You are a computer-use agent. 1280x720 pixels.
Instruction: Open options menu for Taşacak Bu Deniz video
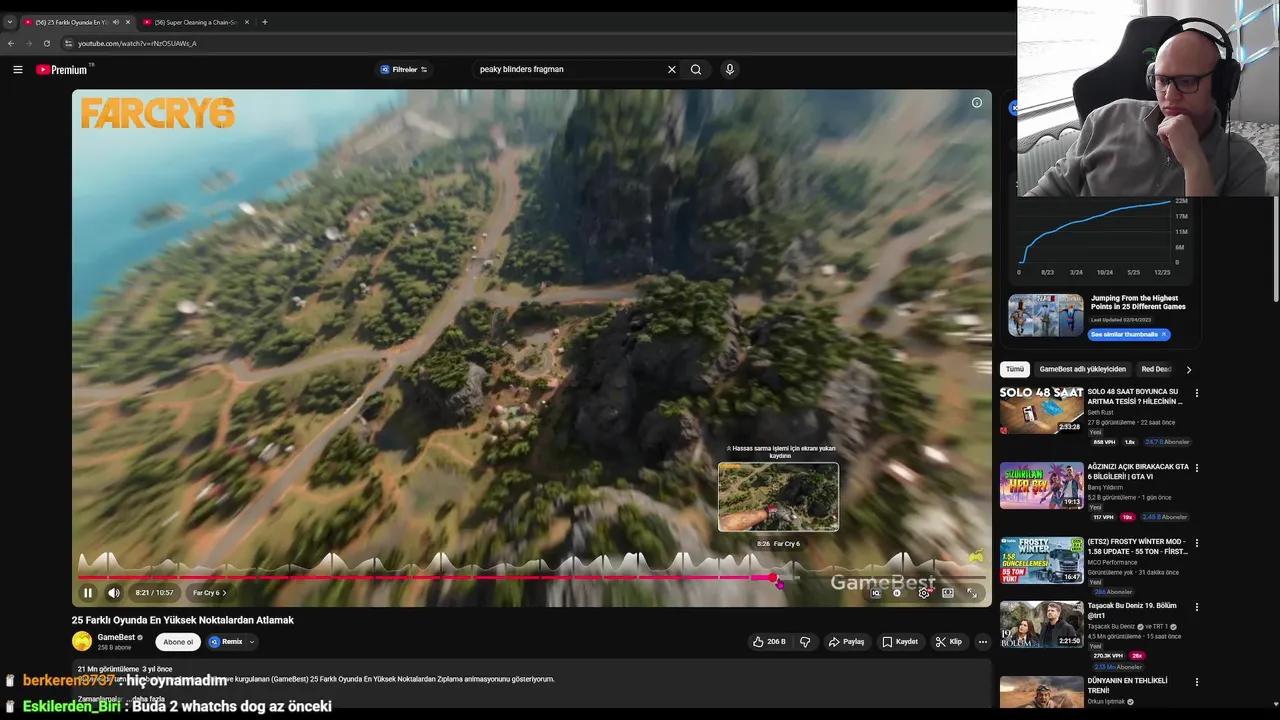pos(1197,607)
